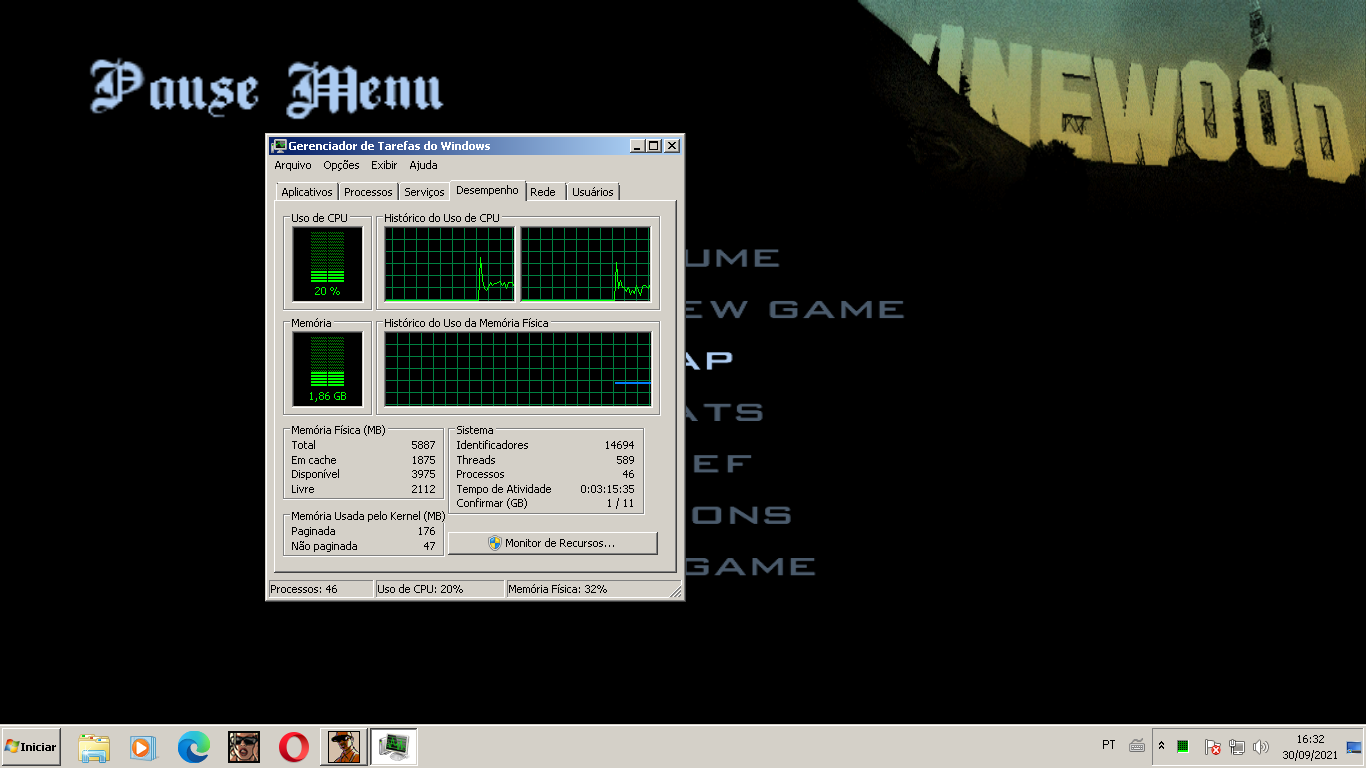Click status bar Processos: 46
1366x768 pixels.
[x=320, y=589]
